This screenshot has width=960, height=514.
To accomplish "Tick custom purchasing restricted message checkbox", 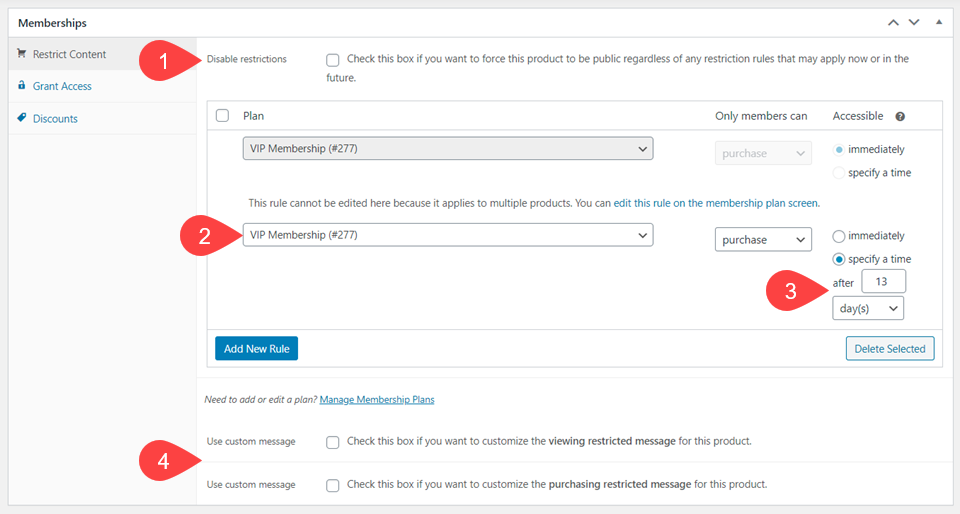I will pyautogui.click(x=333, y=485).
